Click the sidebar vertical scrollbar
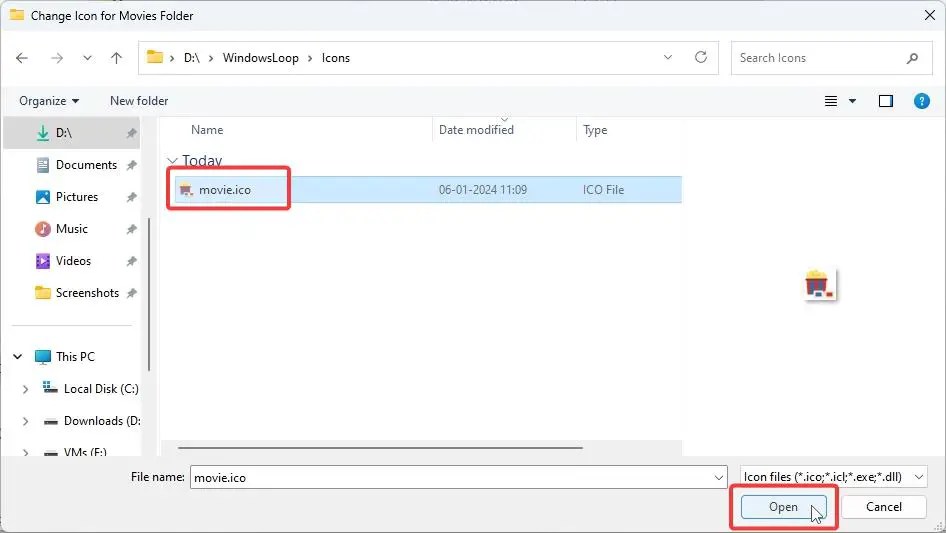Screen dimensions: 946x533 149,294
